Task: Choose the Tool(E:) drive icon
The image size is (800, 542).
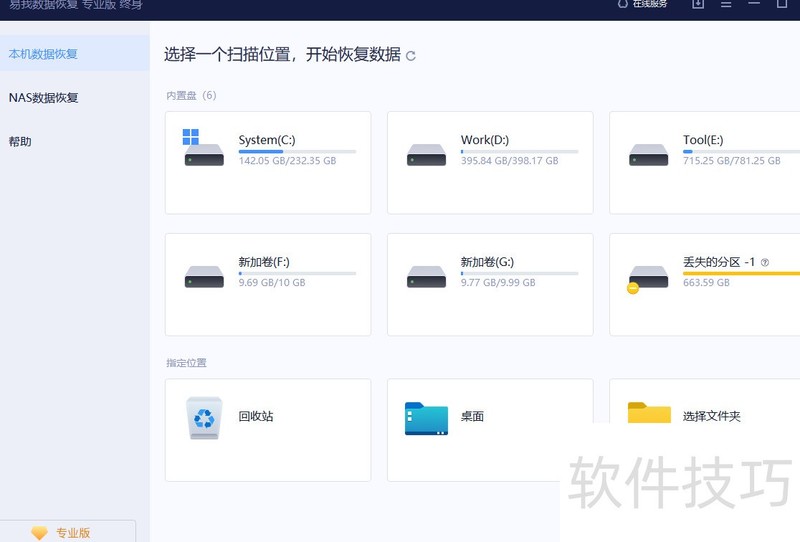Action: [648, 154]
